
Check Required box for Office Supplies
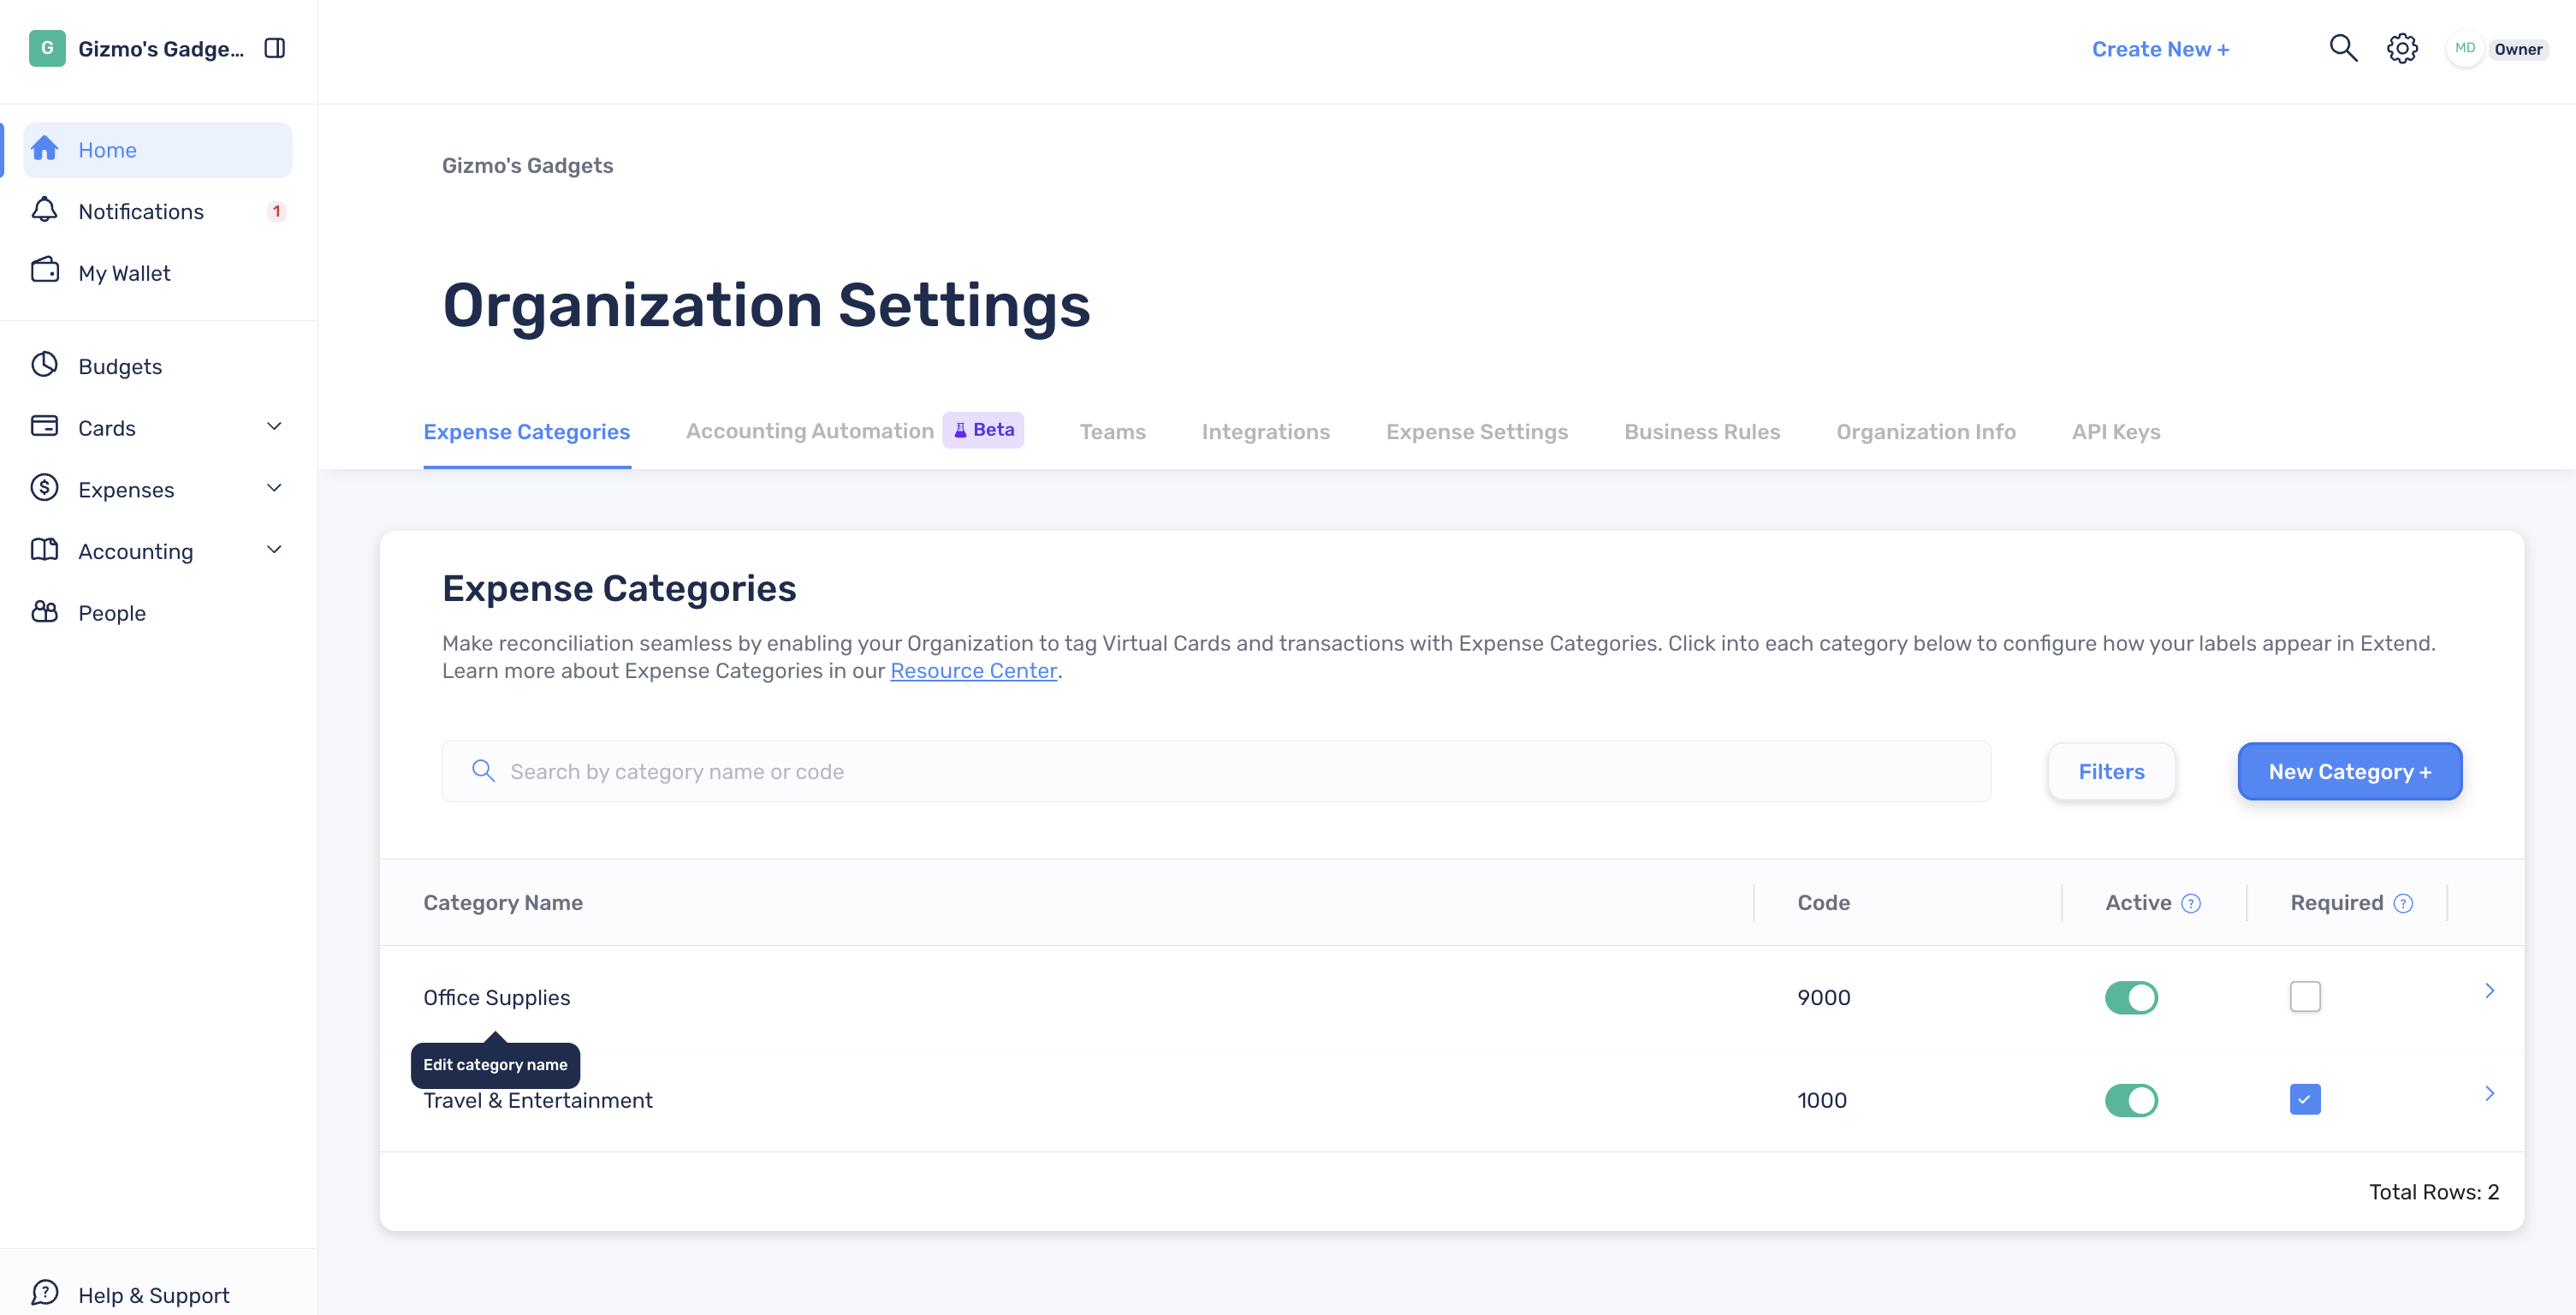coord(2305,997)
